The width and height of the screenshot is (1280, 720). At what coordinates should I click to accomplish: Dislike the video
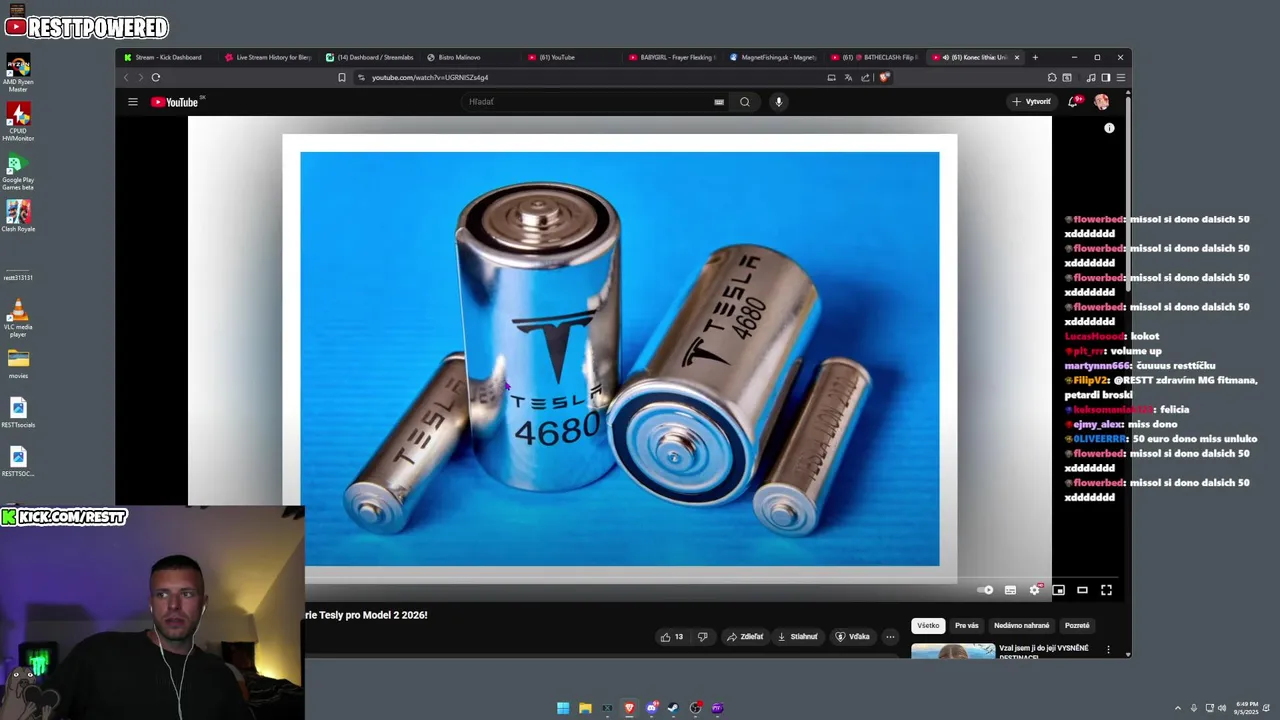point(702,637)
